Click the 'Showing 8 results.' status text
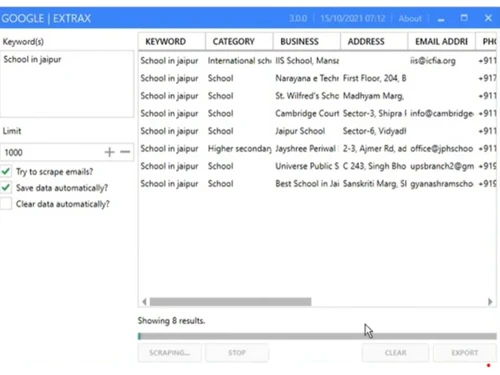This screenshot has width=500, height=375. 171,321
